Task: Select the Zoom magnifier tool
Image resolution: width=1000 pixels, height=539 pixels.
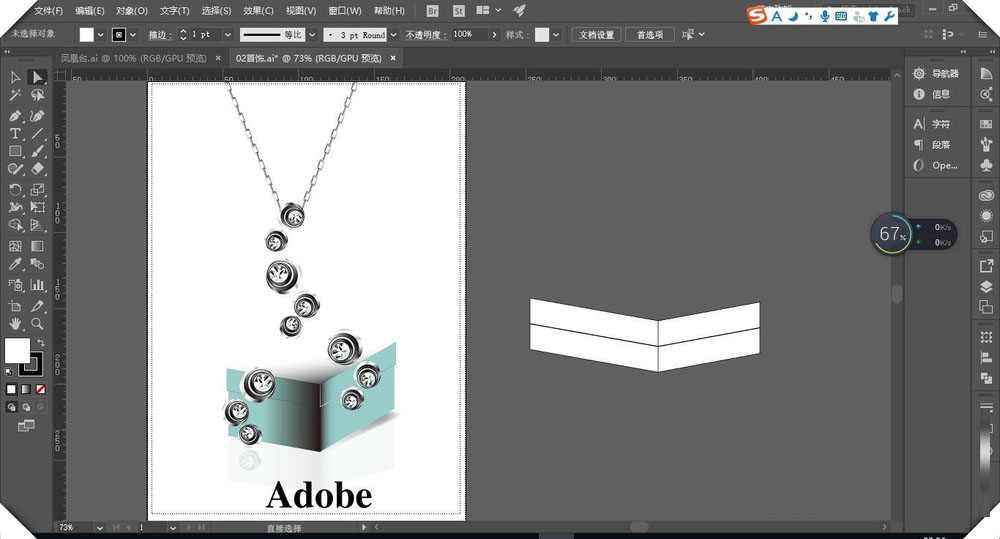Action: [x=38, y=324]
